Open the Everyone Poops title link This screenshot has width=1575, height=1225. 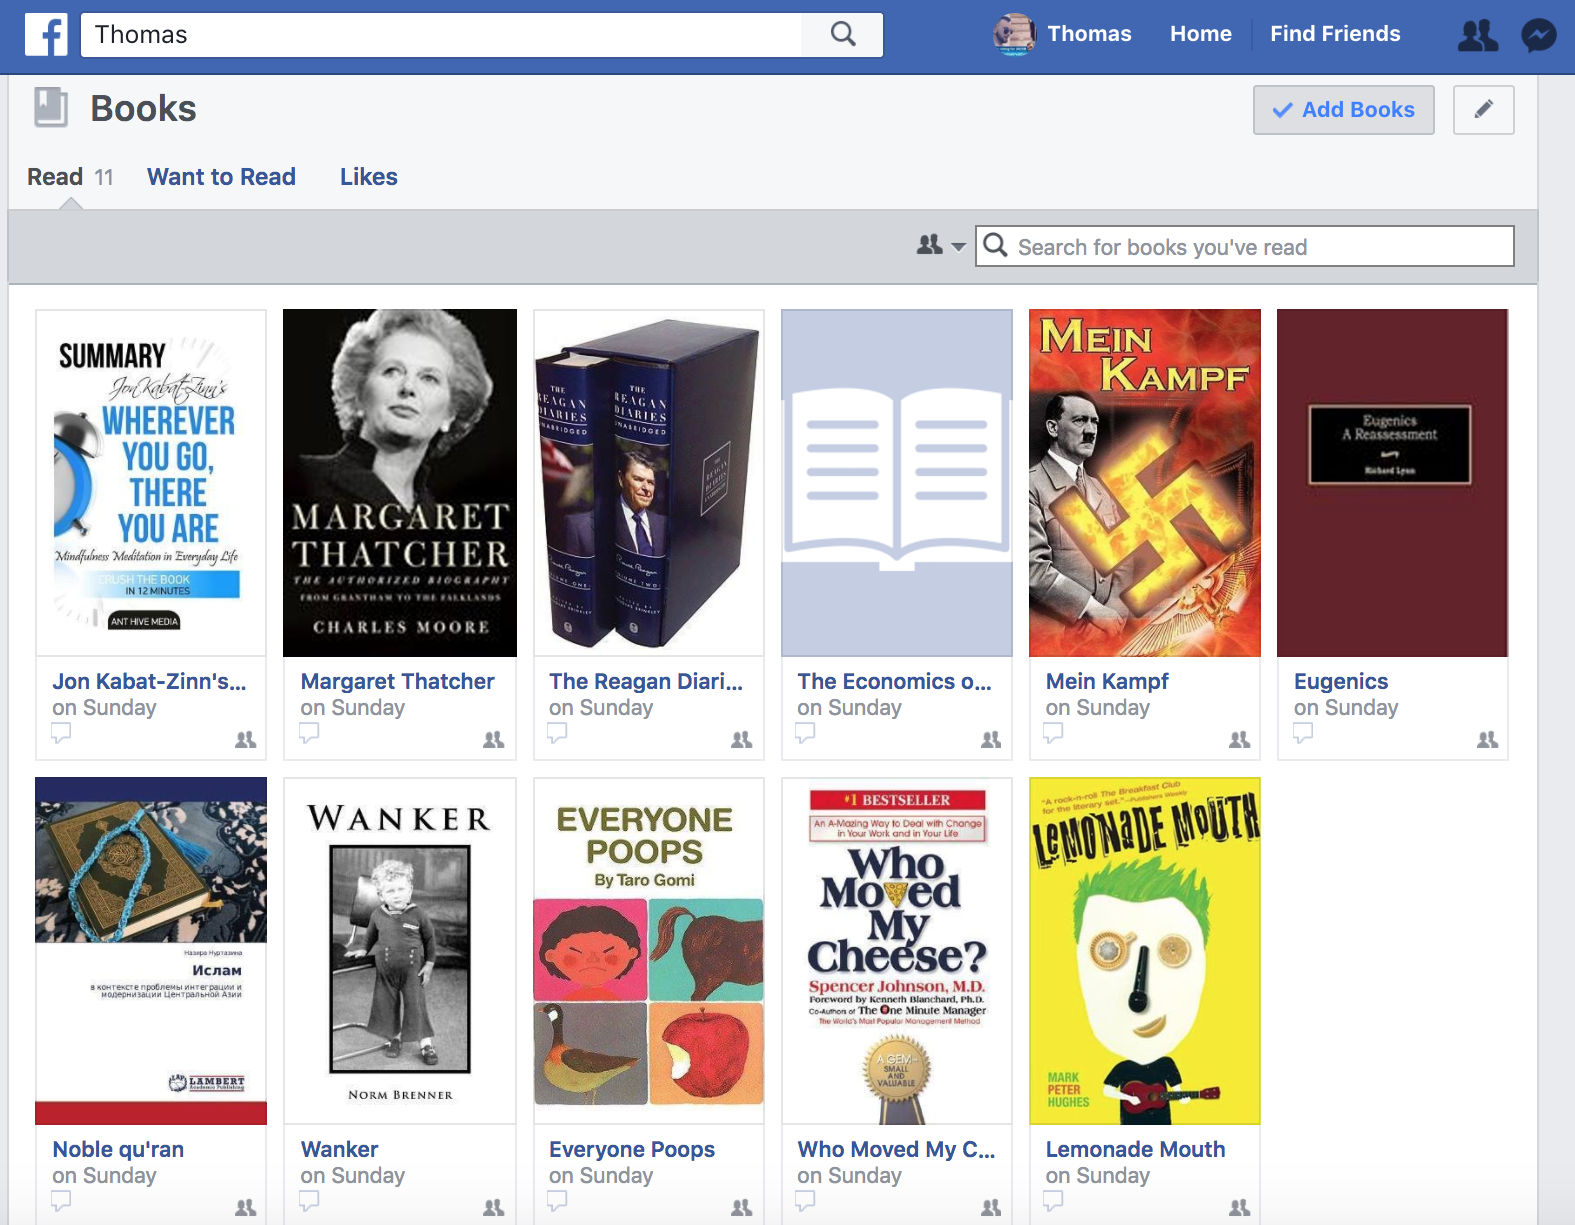[x=632, y=1149]
